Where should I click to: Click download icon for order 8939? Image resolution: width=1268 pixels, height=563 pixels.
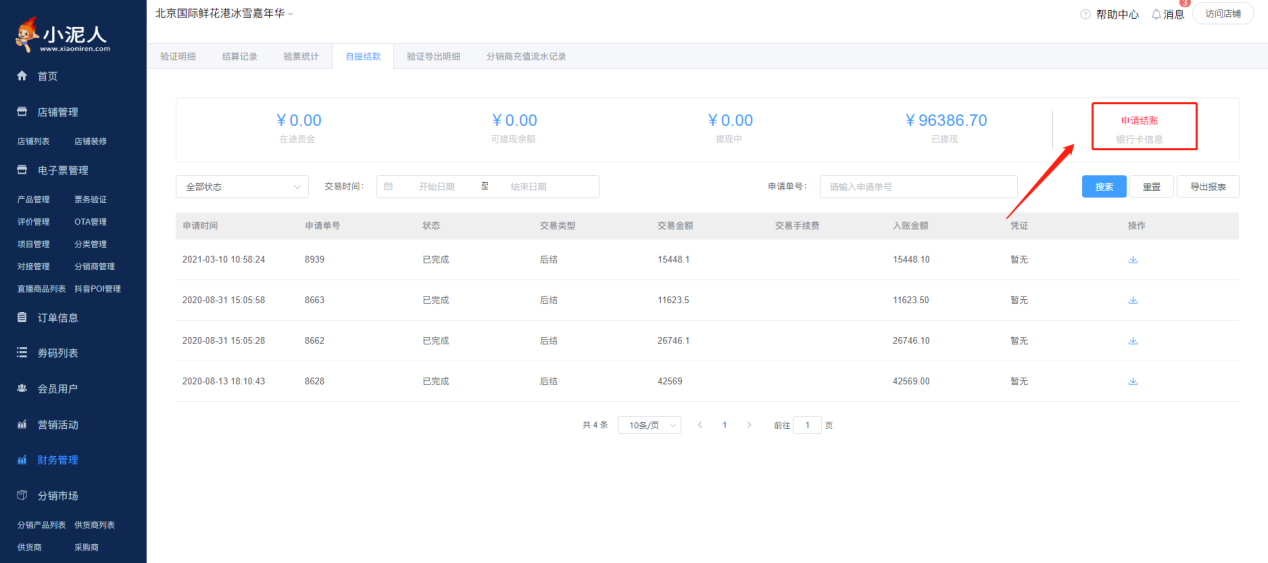tap(1133, 259)
